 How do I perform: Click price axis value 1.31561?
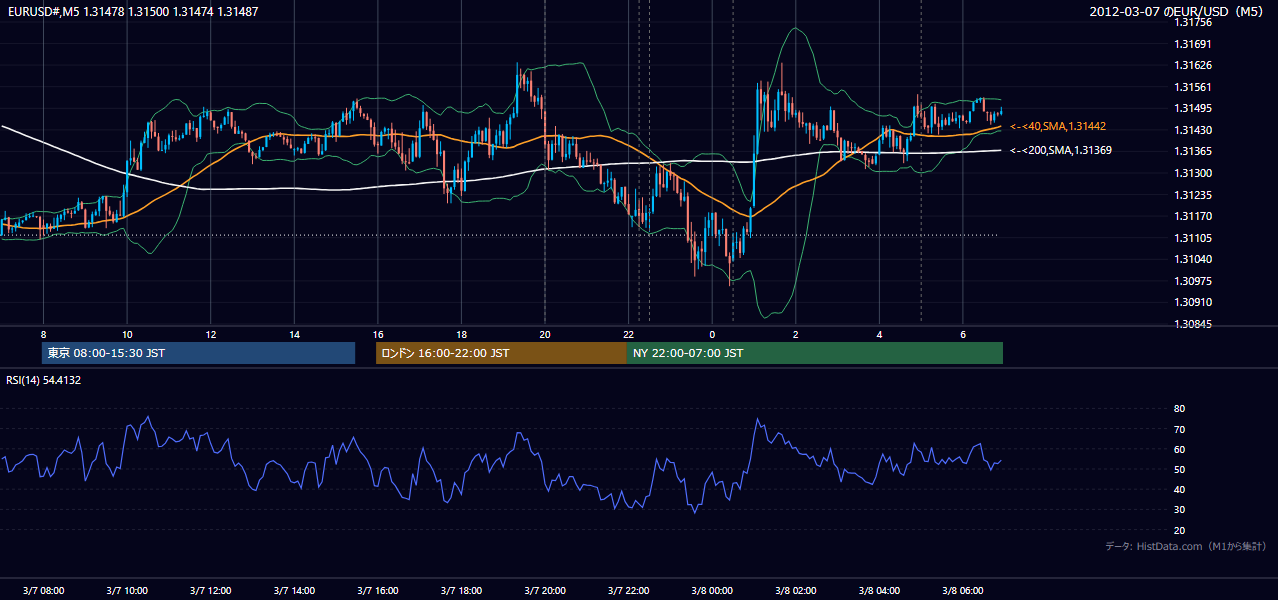pos(1192,87)
